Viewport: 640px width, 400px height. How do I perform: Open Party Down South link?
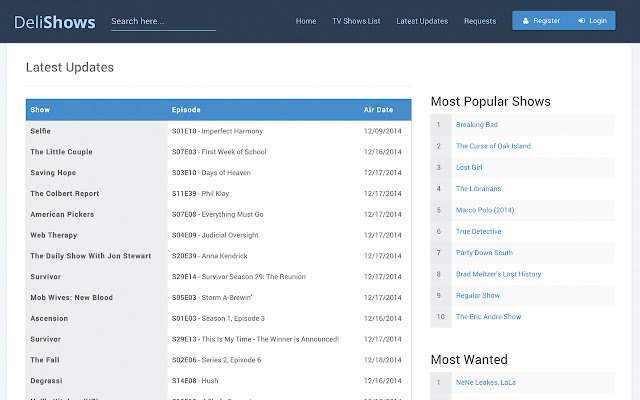tap(484, 253)
